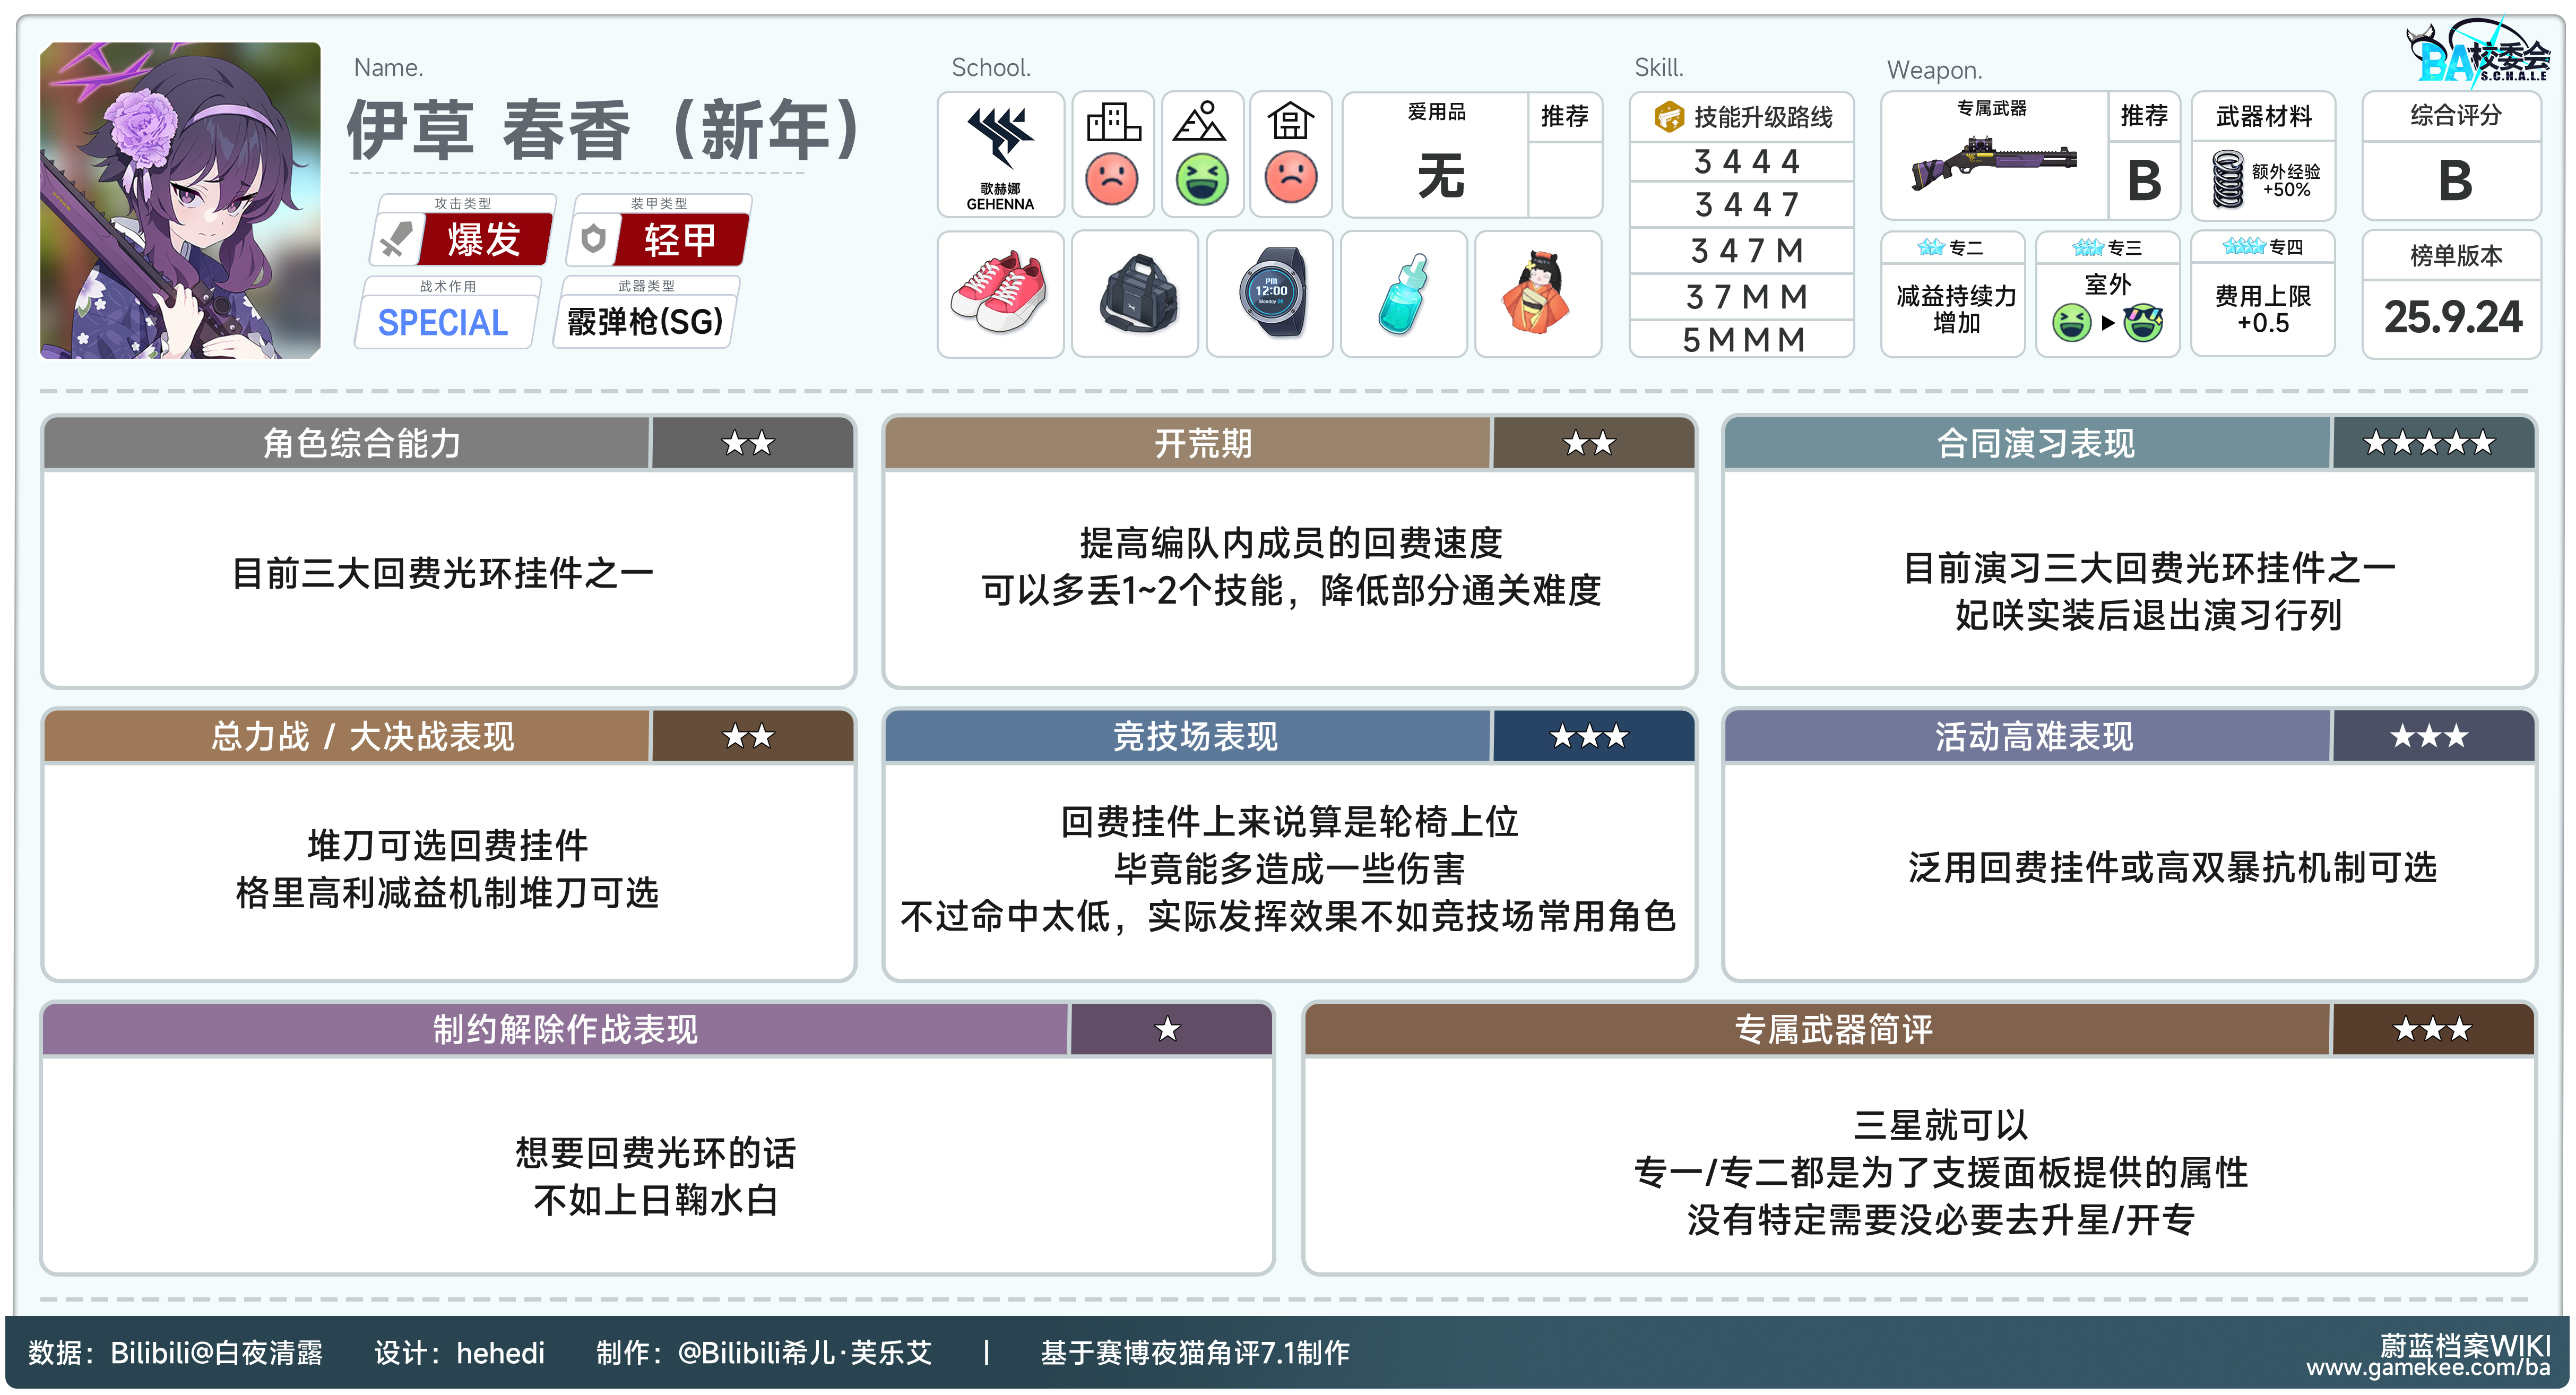The height and width of the screenshot is (1395, 2576).
Task: Click the outdoor mountain terrain icon
Action: click(1200, 122)
